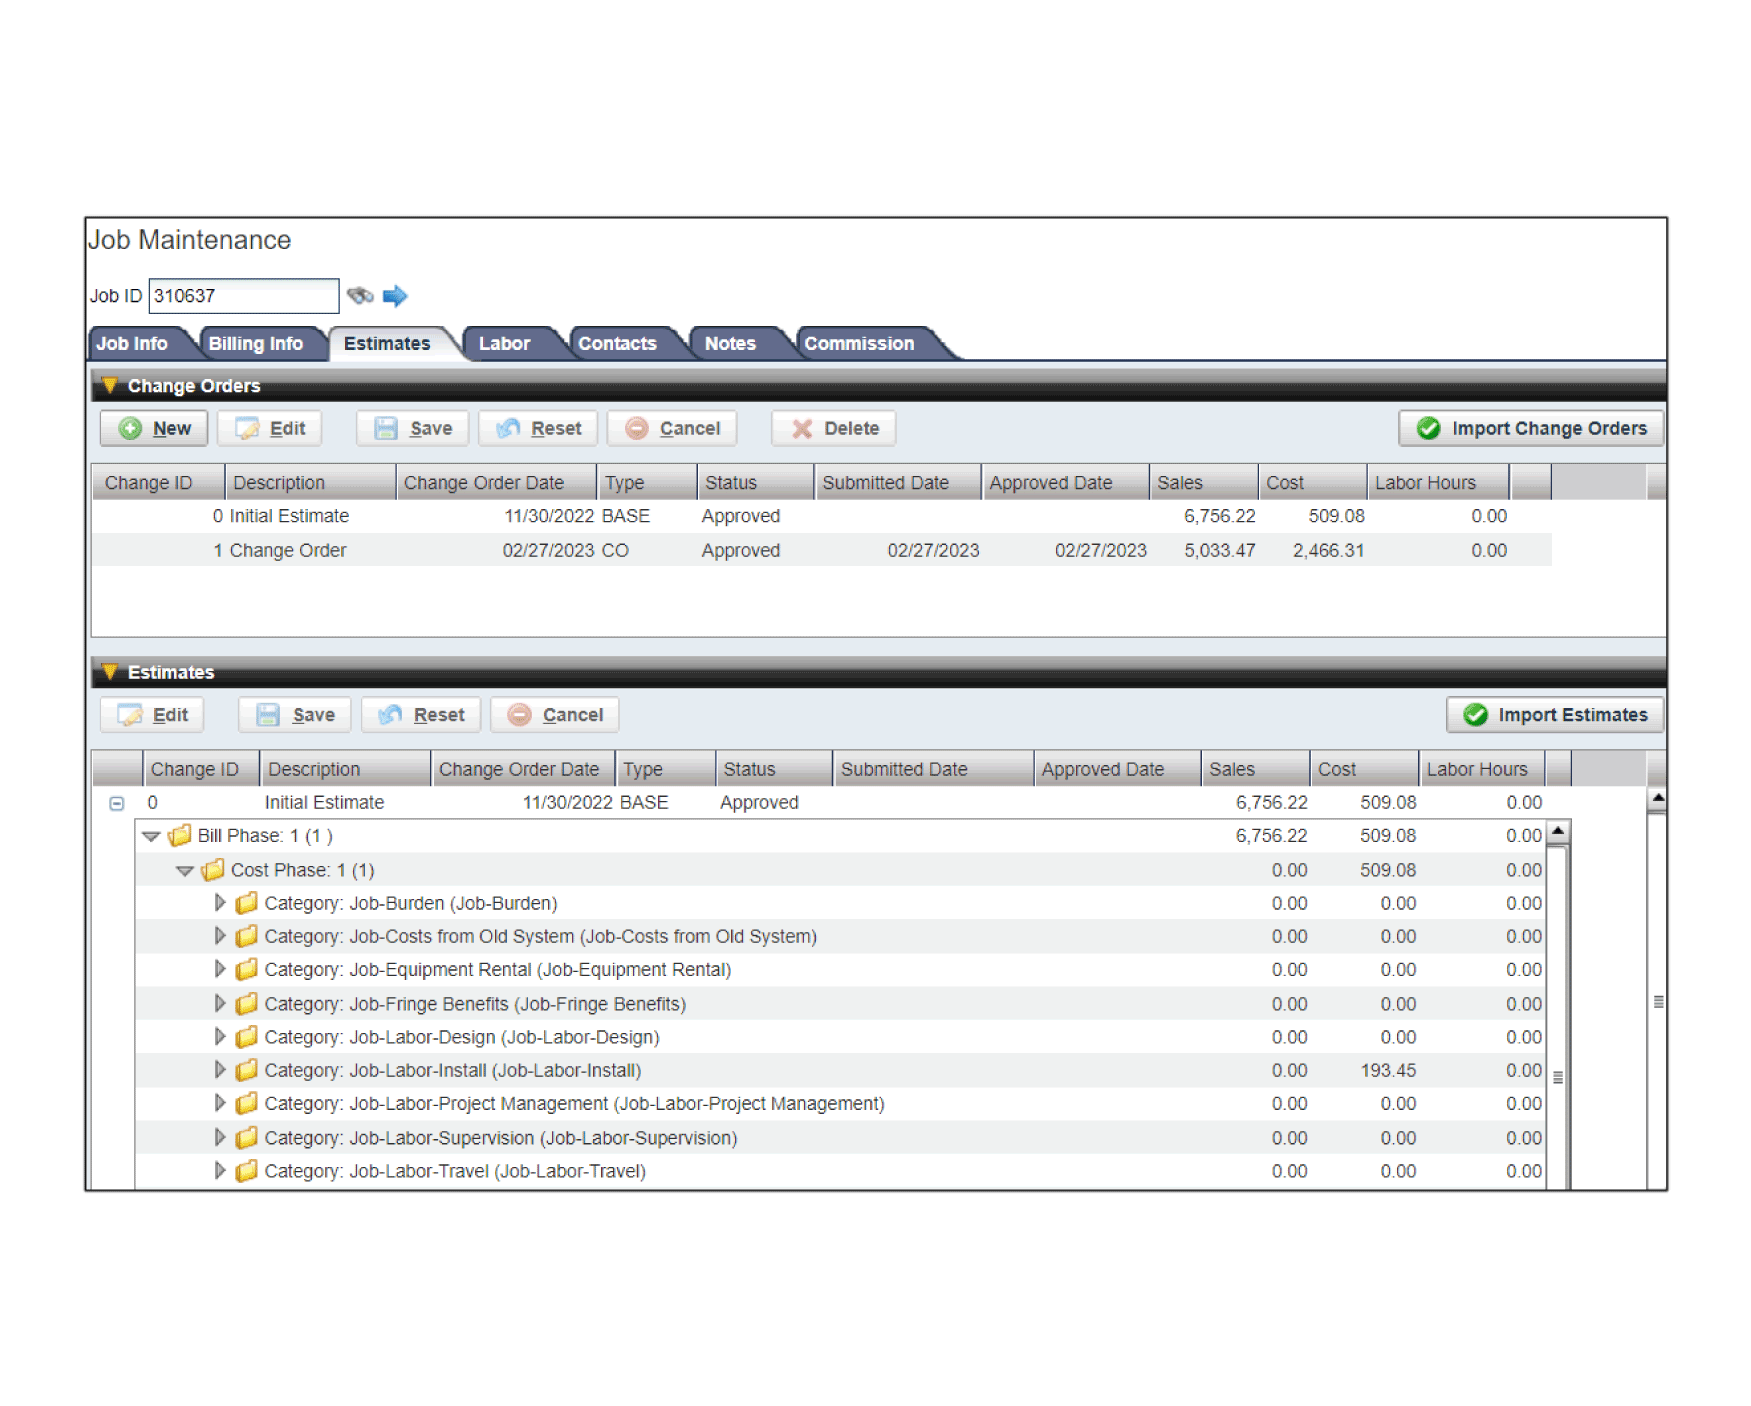
Task: Switch to the Billing Info tab
Action: coord(255,343)
